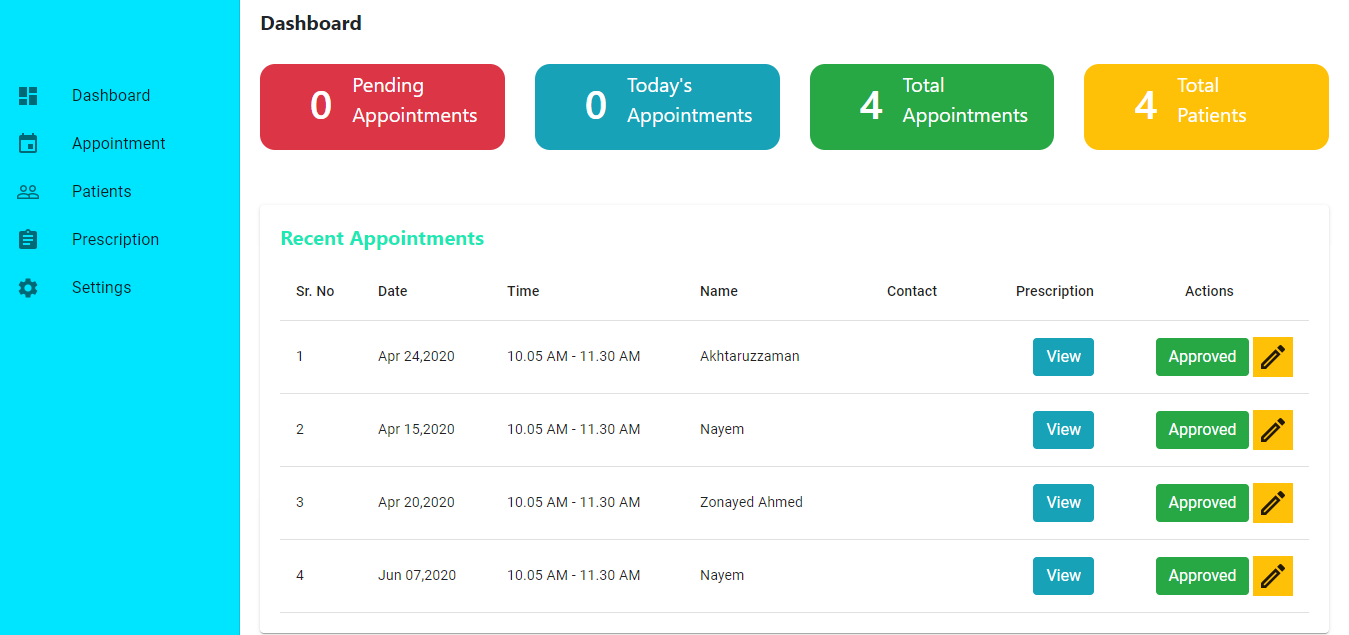Click pencil edit icon for Zonayed Ahmed
Screen dimensions: 1349x635
point(1272,503)
